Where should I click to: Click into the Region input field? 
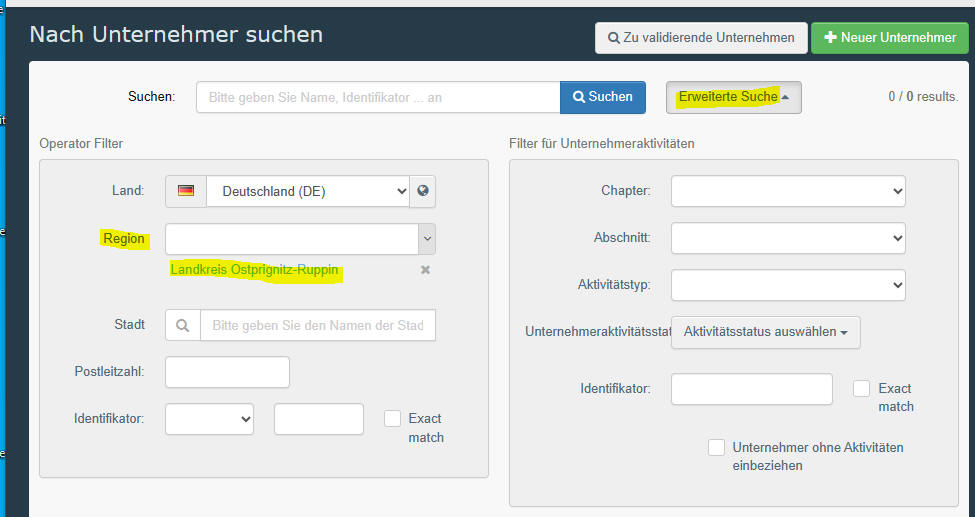pos(292,239)
